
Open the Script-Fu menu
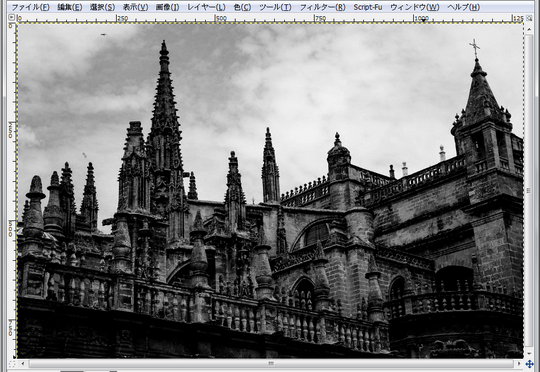(367, 7)
